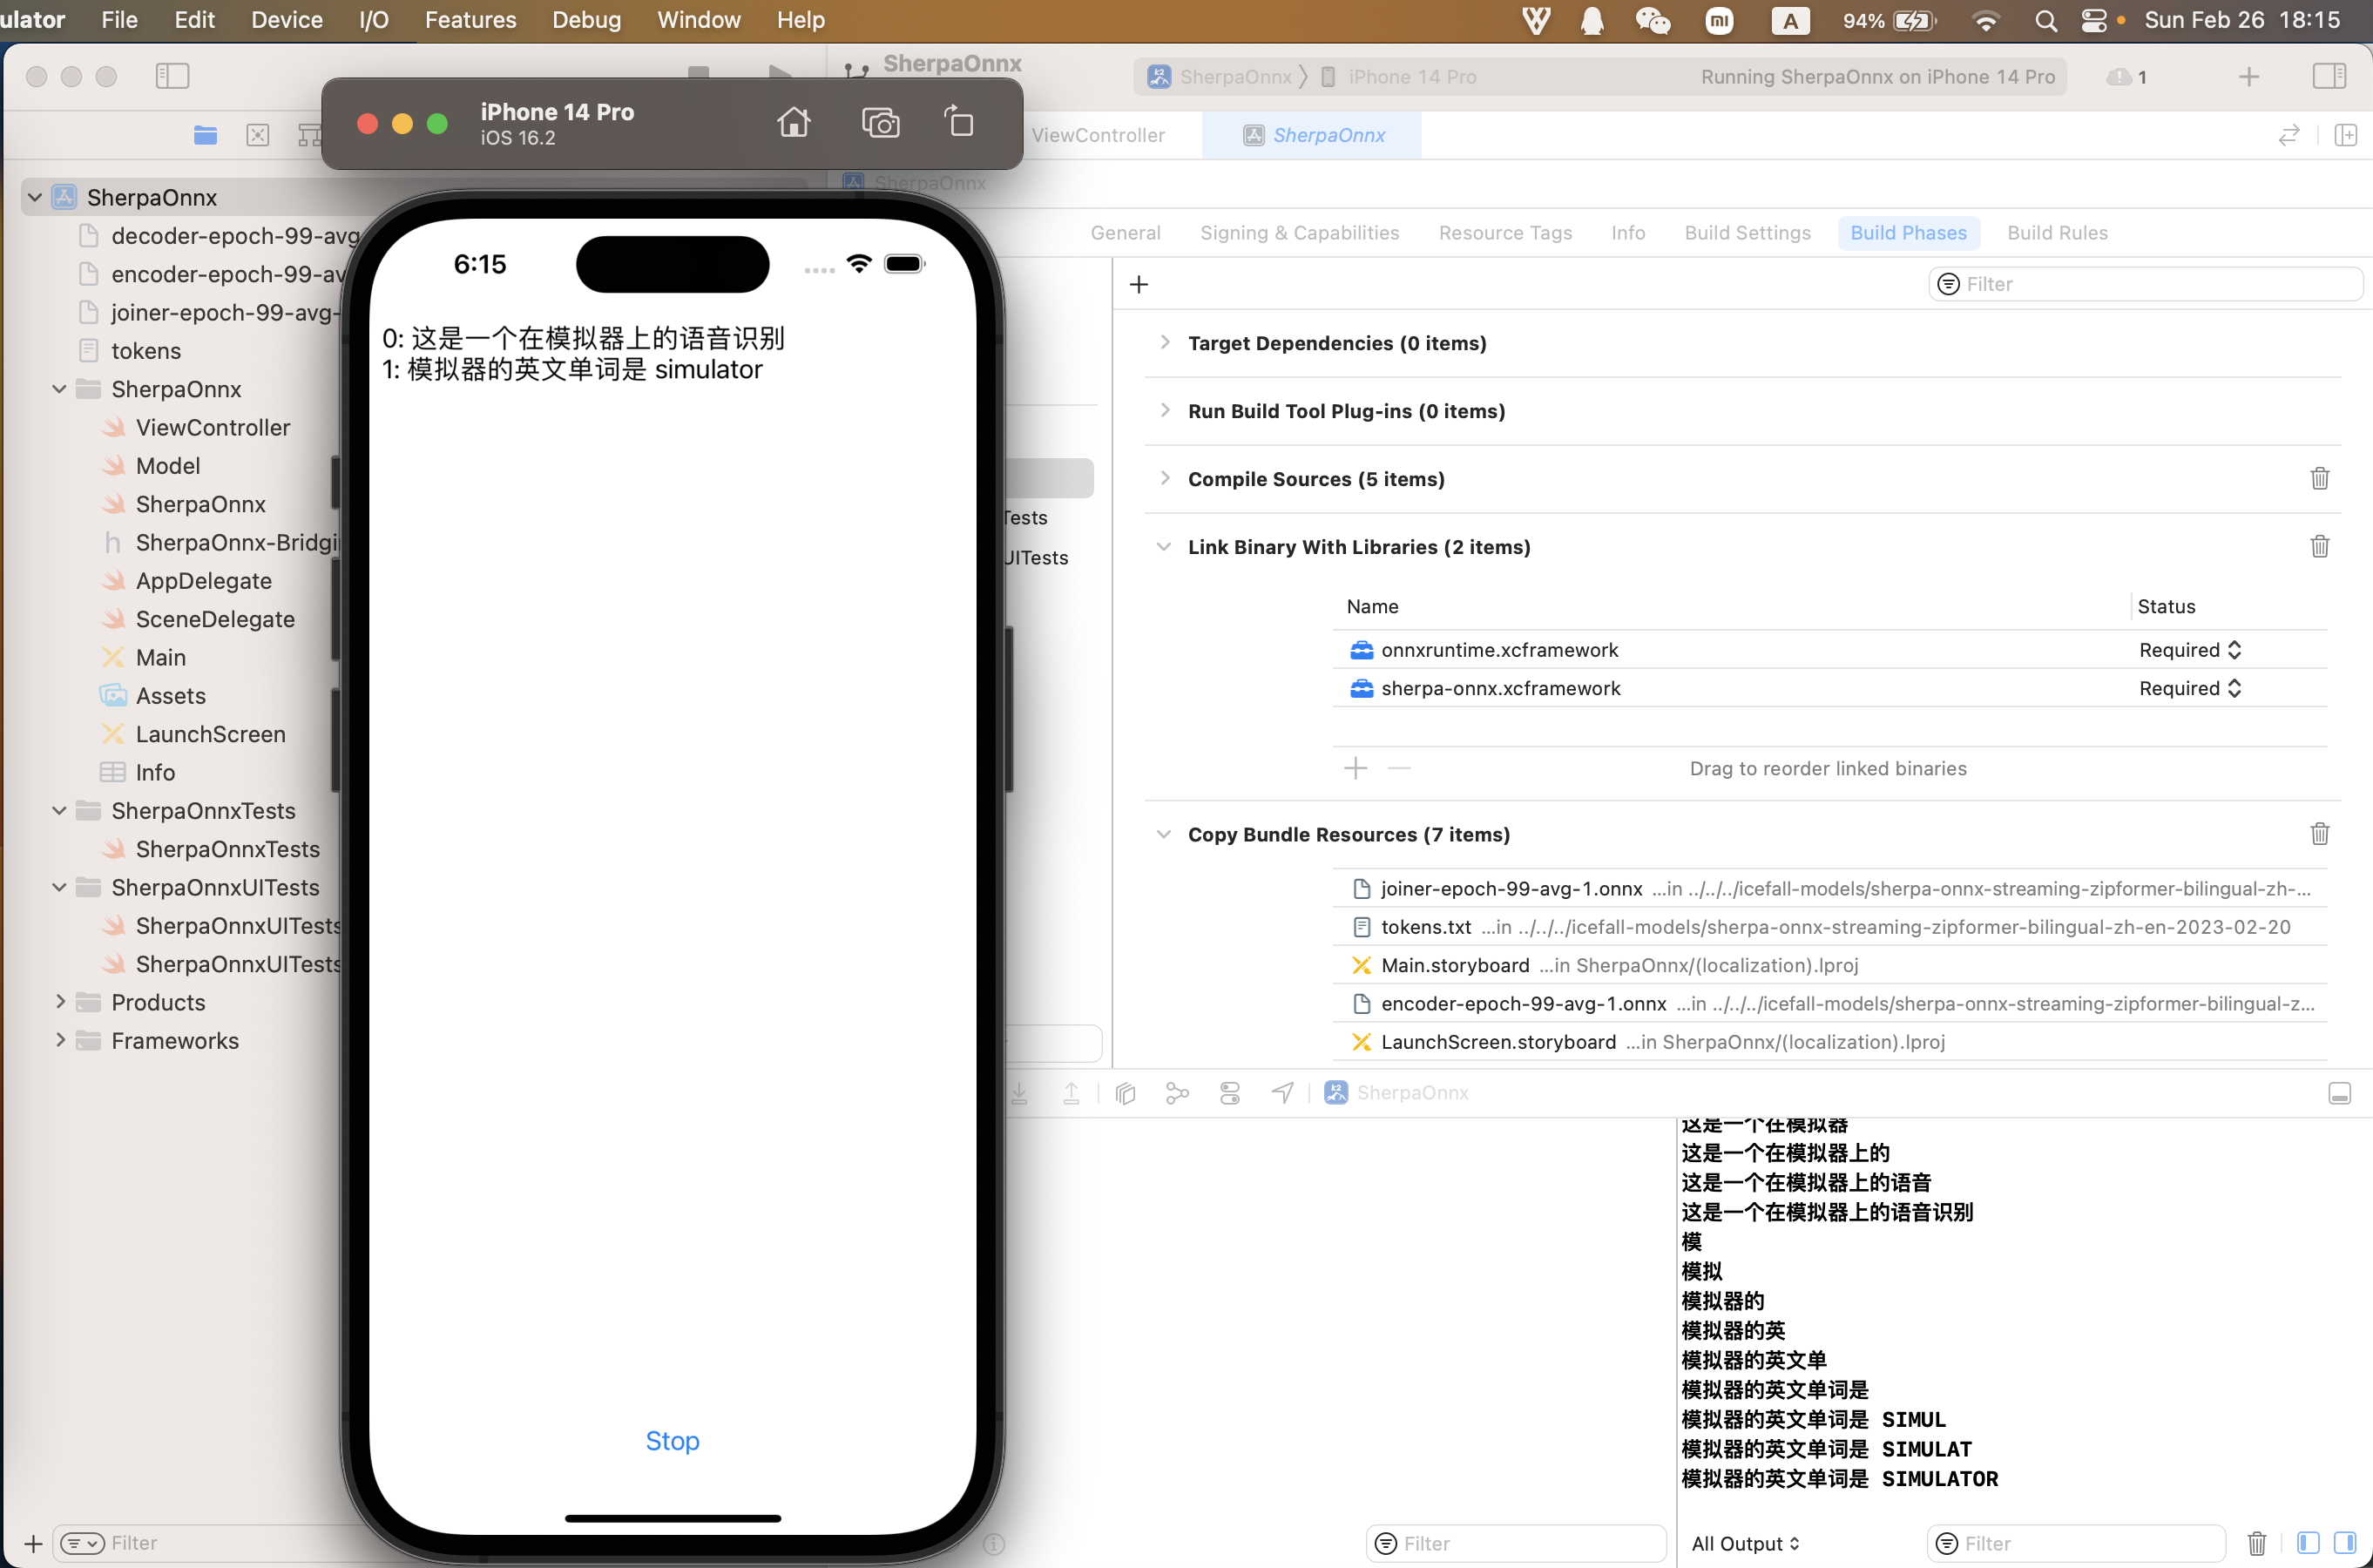Click the notification bell menu bar icon

pyautogui.click(x=1592, y=20)
